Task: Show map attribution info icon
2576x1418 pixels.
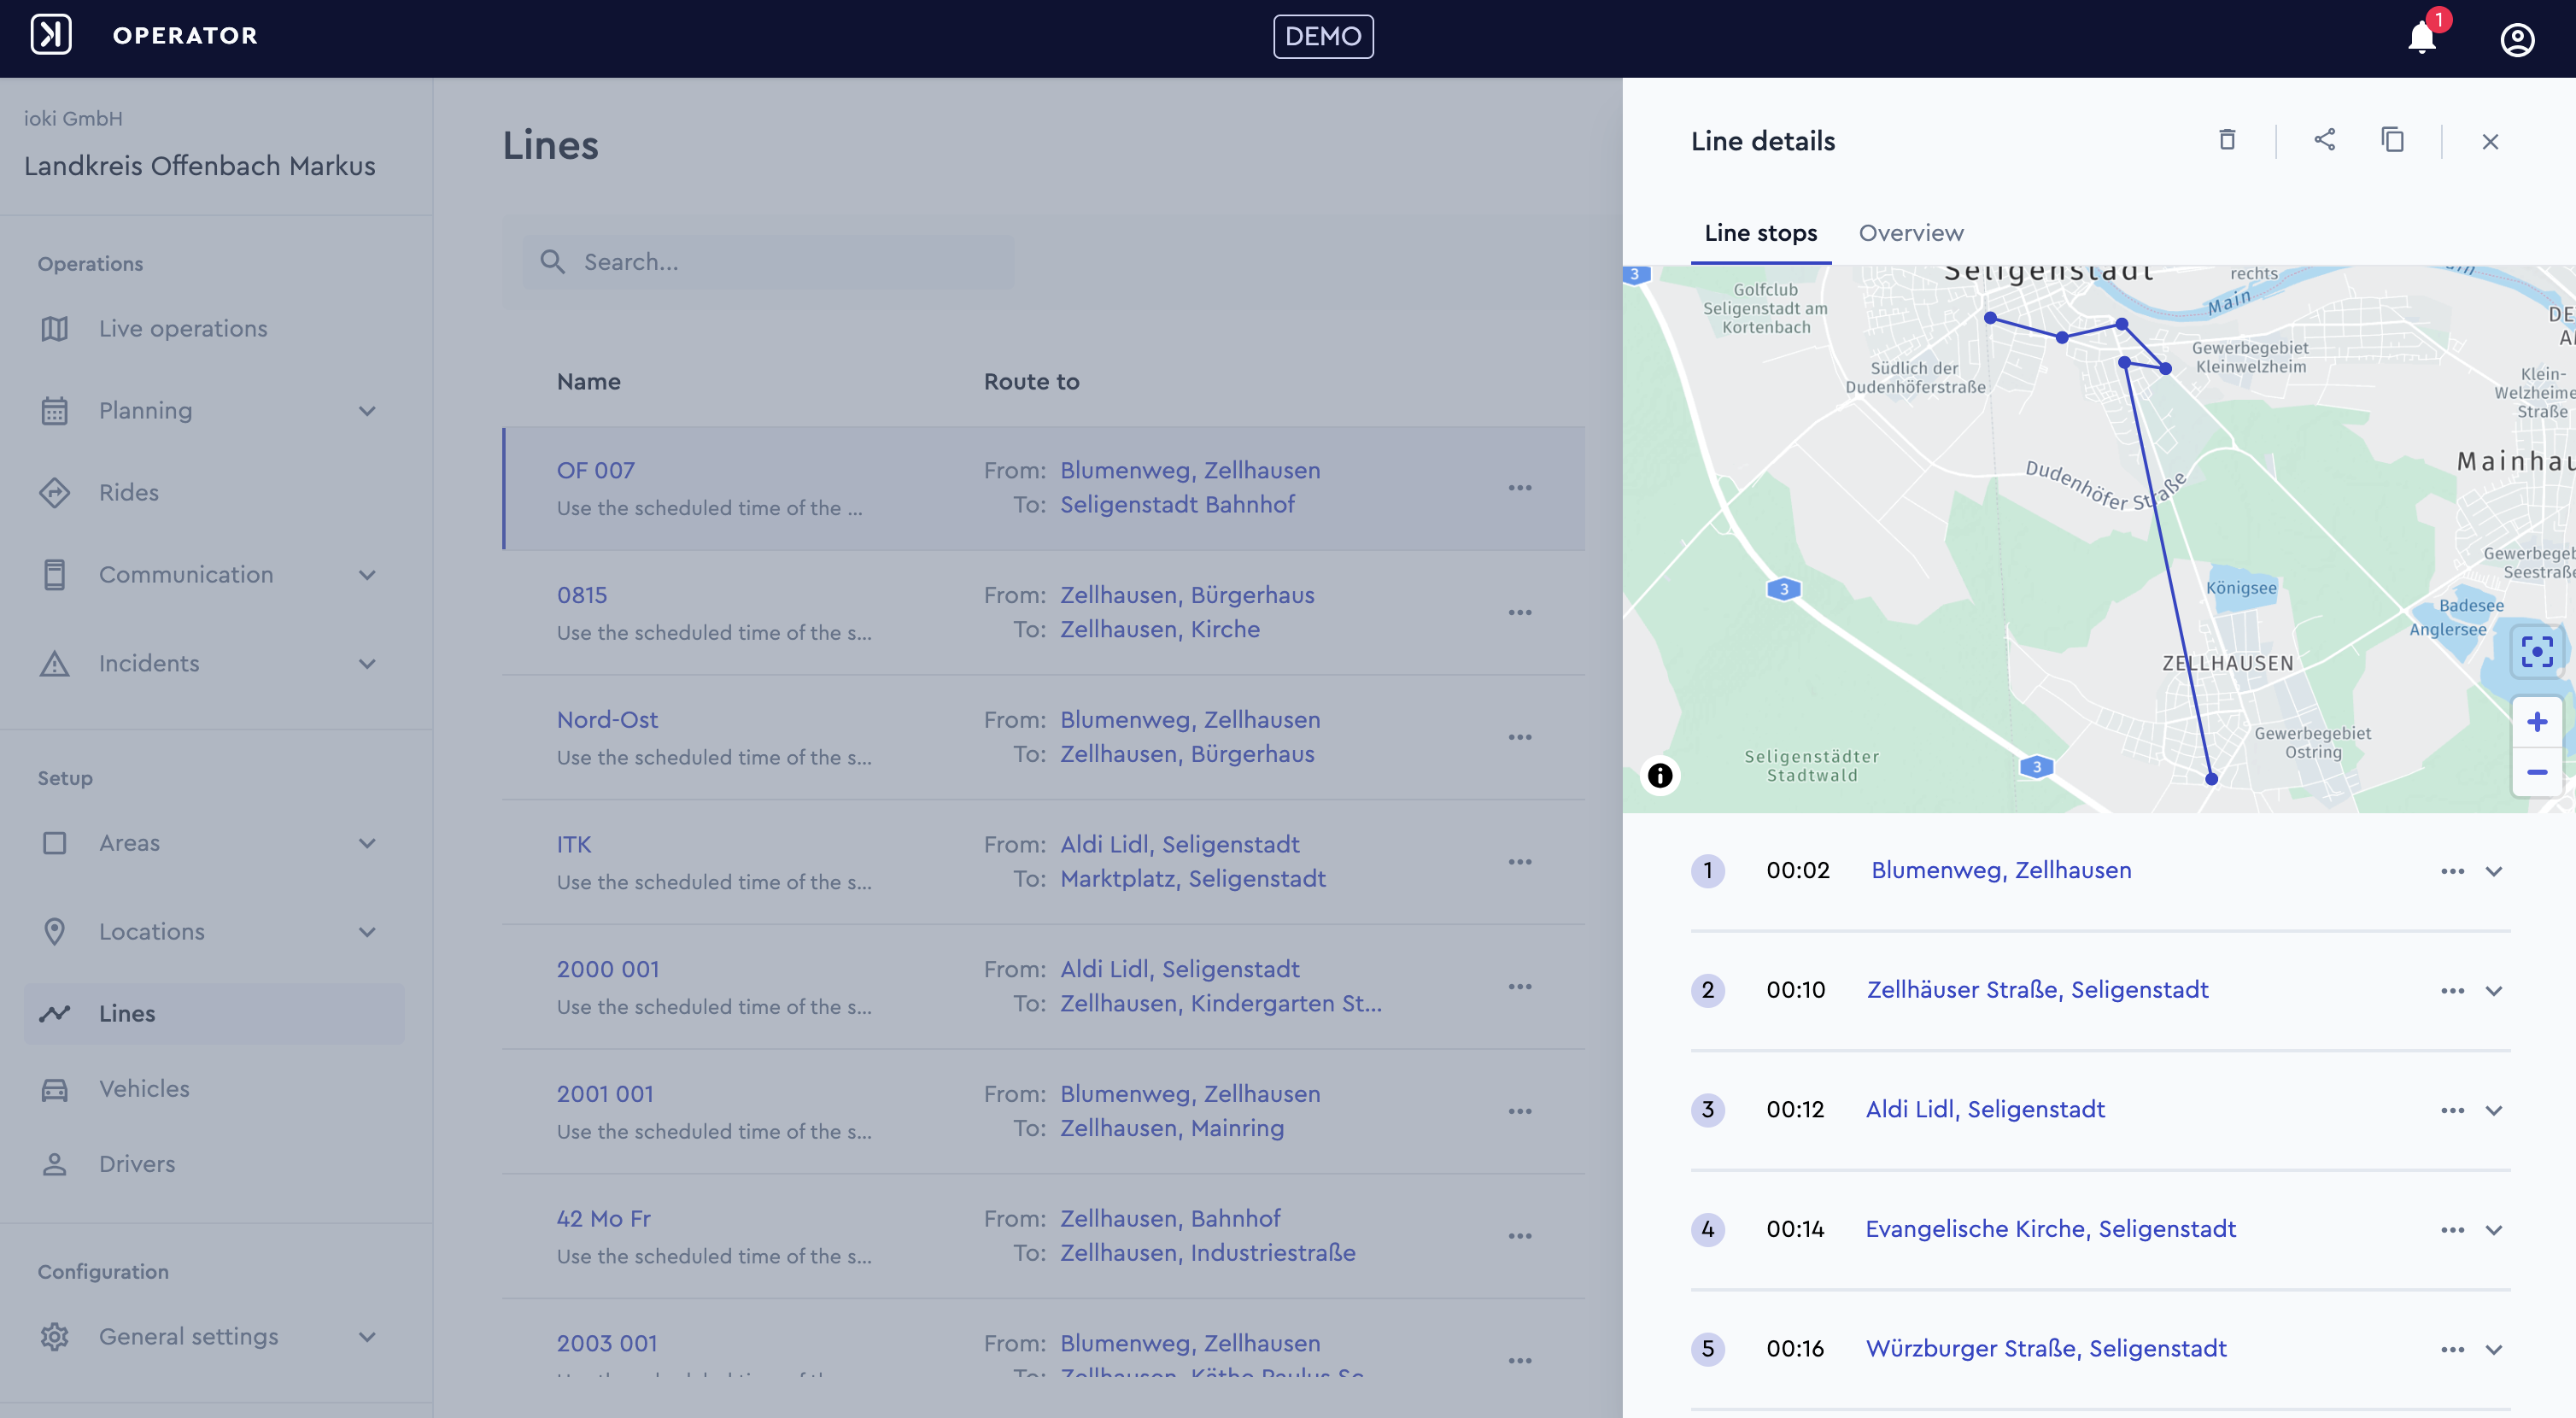Action: coord(1659,775)
